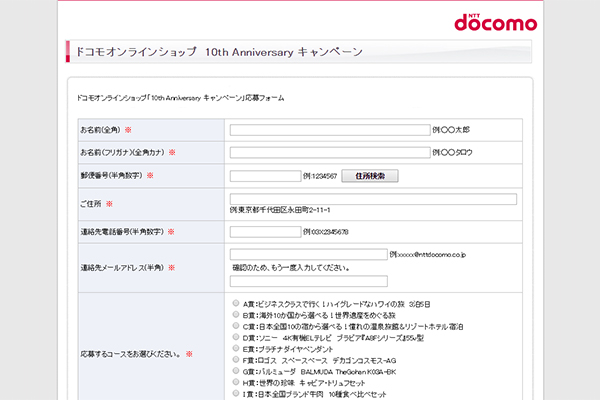
Task: Click example text 例○○太郎
Action: [x=451, y=130]
